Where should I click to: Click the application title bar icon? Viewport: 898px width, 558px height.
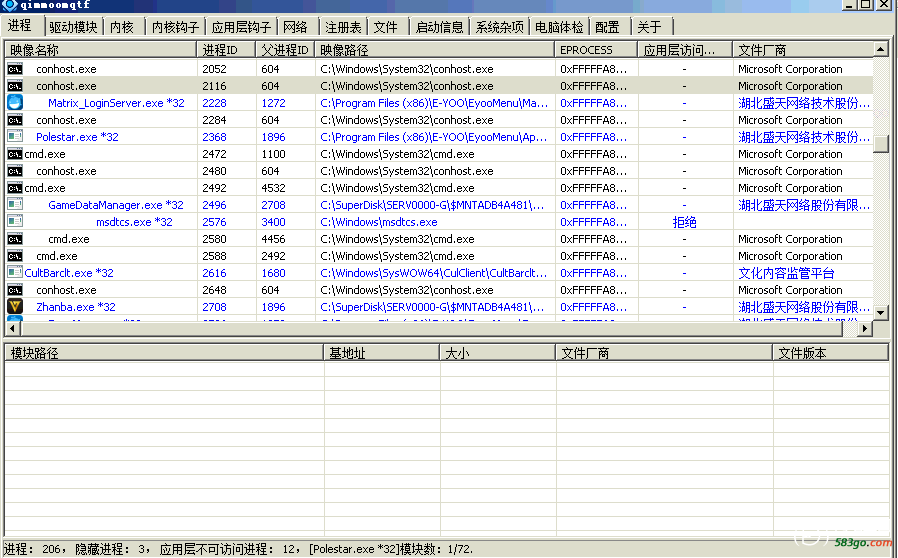(x=9, y=5)
